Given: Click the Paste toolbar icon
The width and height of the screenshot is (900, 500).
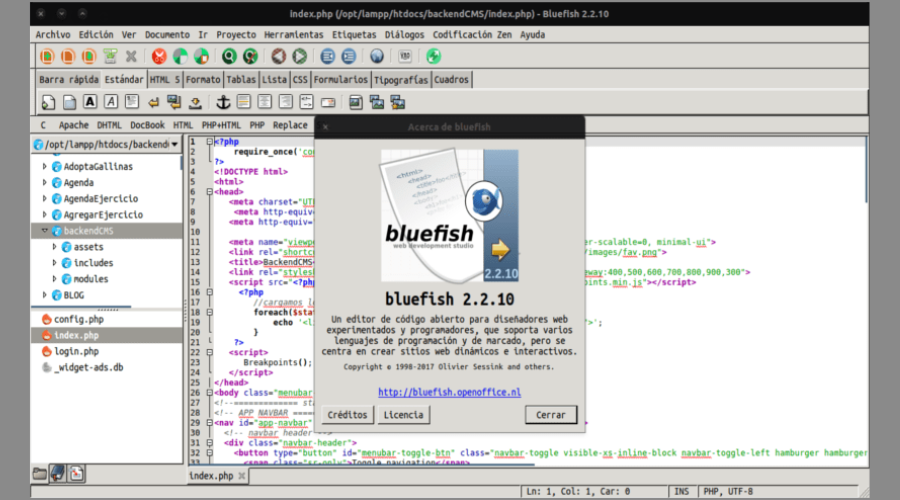Looking at the screenshot, I should click(201, 56).
